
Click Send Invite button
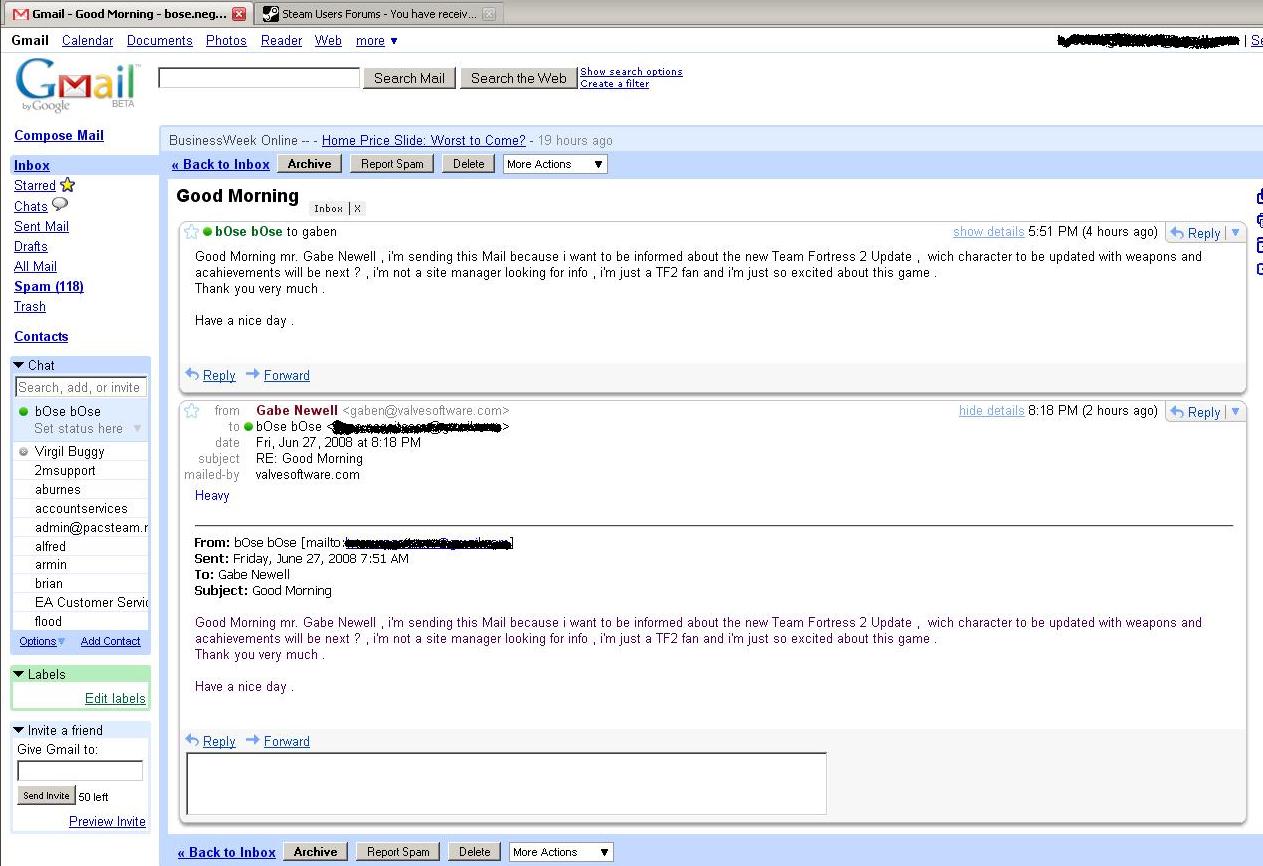[46, 795]
